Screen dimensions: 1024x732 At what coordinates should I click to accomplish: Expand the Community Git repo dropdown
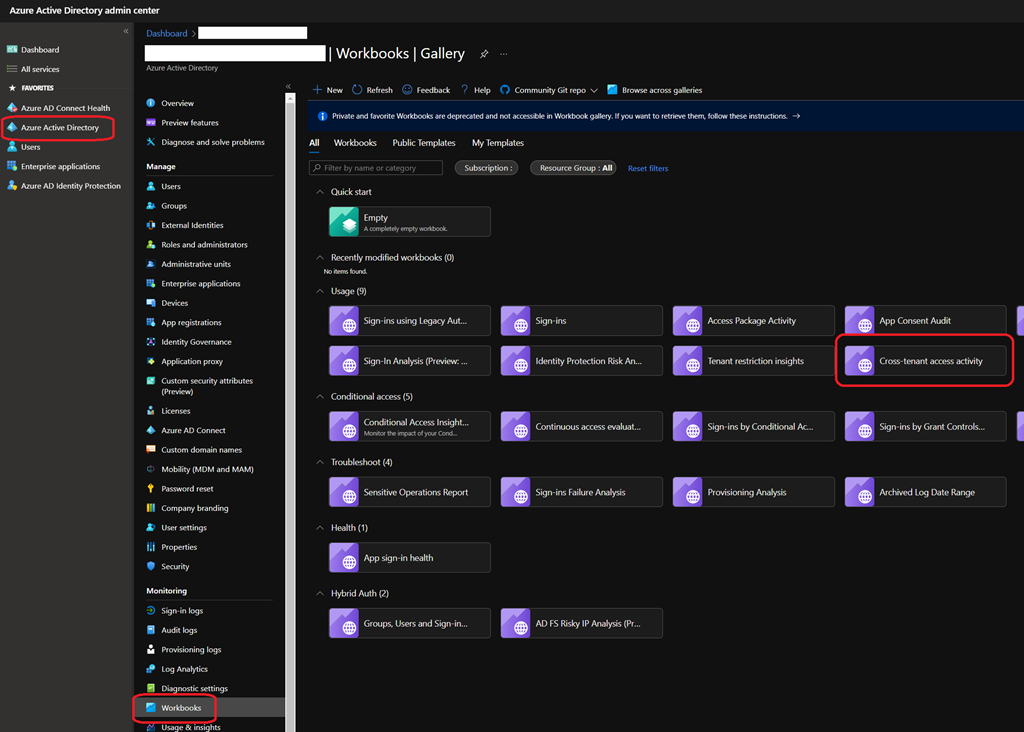coord(594,90)
